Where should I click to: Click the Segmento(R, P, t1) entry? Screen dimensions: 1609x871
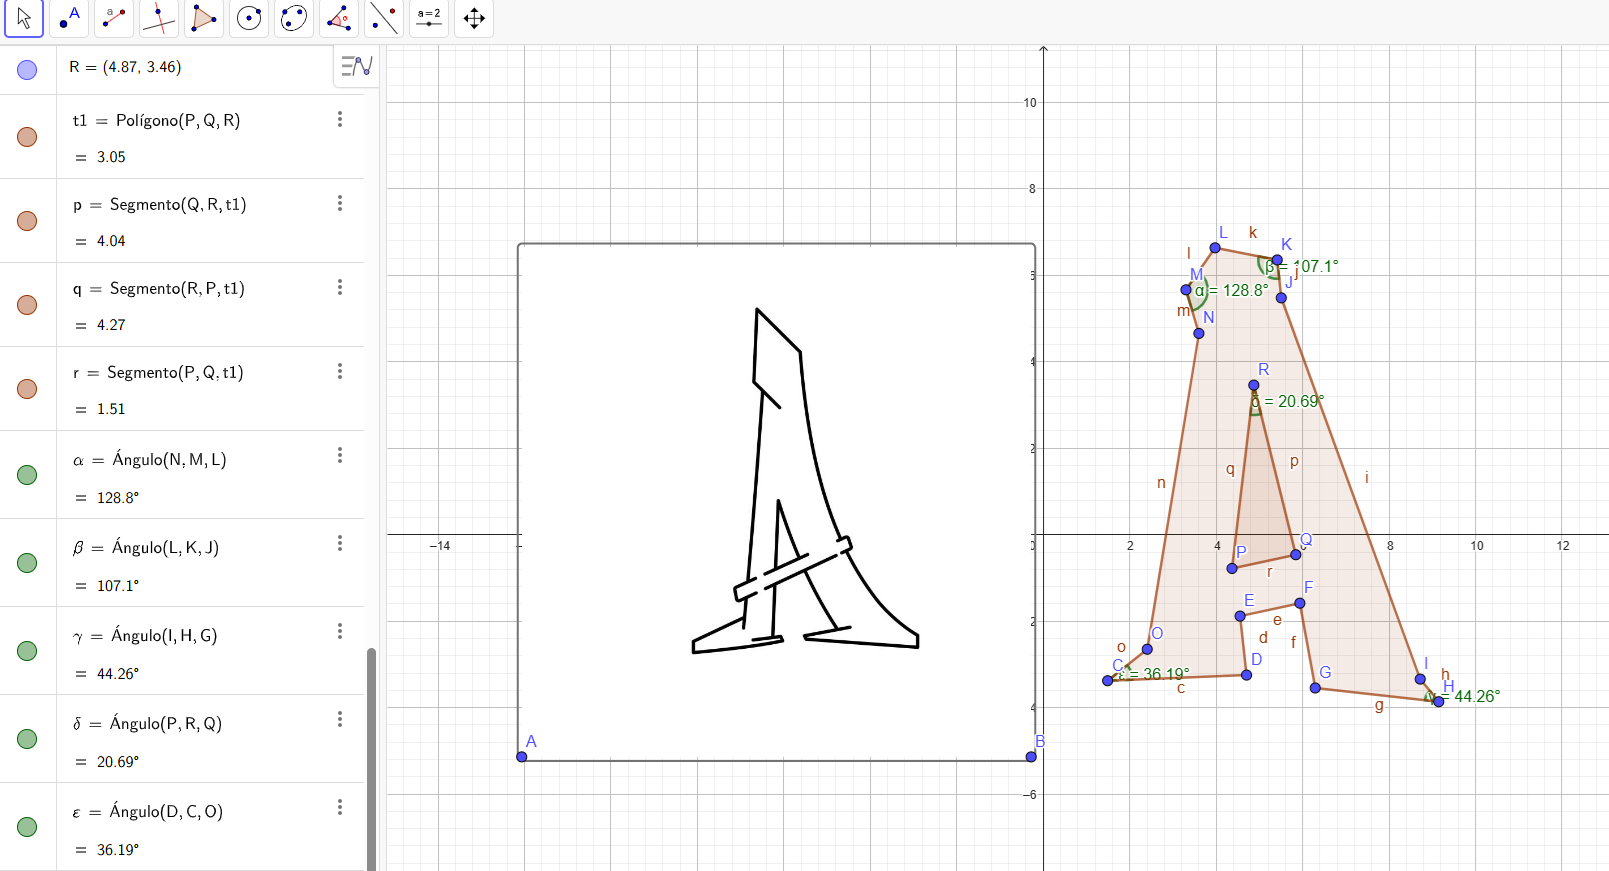tap(176, 288)
